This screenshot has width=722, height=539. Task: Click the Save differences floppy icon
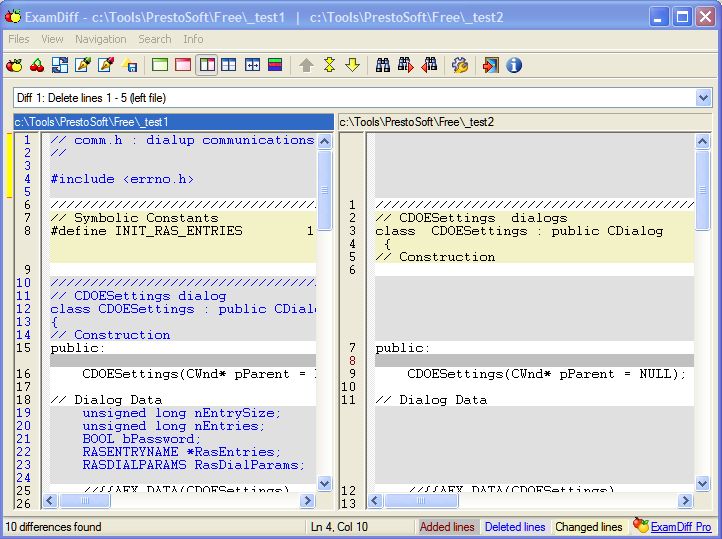pos(129,65)
